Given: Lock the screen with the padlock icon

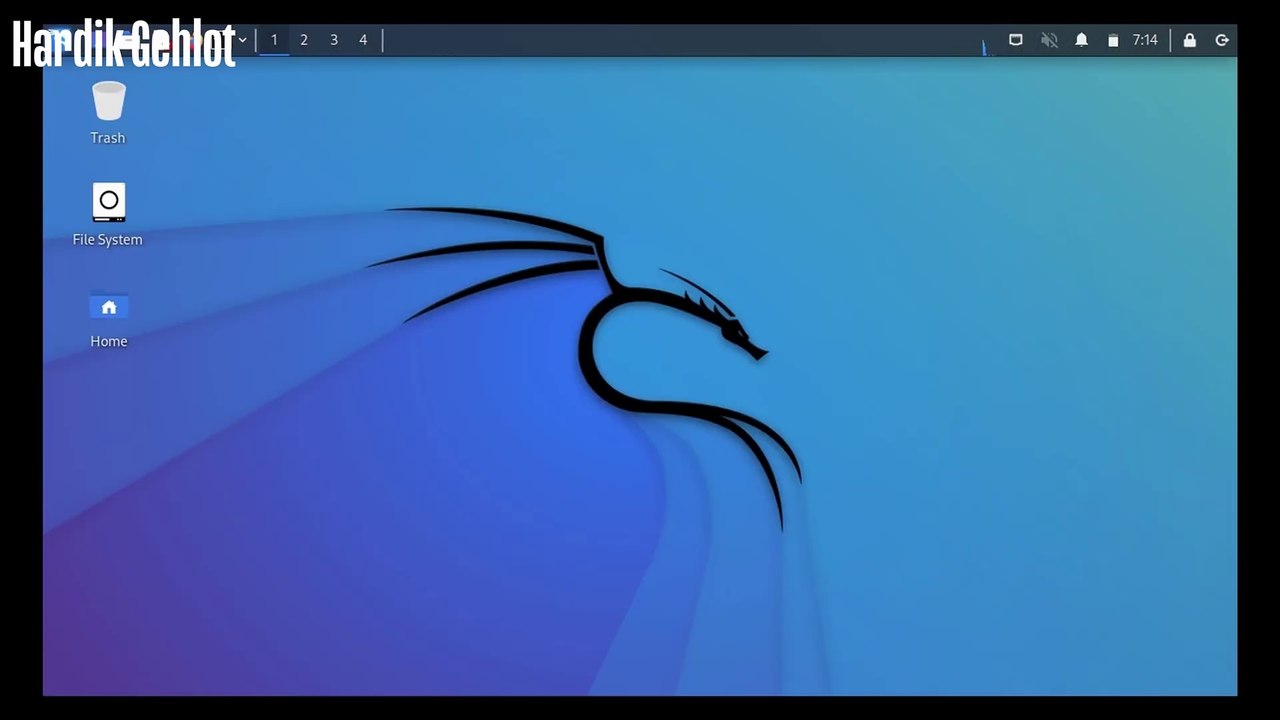Looking at the screenshot, I should (1189, 40).
